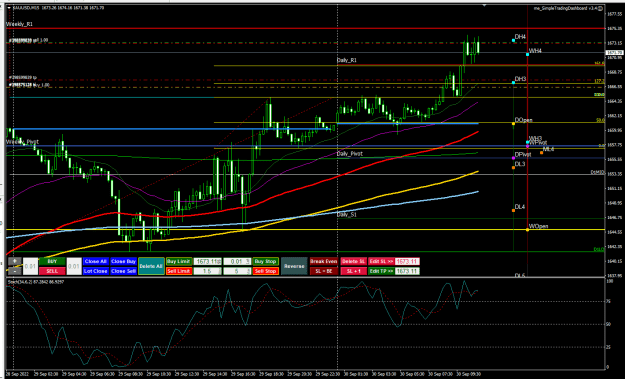Viewport: 625px width, 379px height.
Task: Click the 0.01 lot box left of BUY
Action: pos(30,266)
